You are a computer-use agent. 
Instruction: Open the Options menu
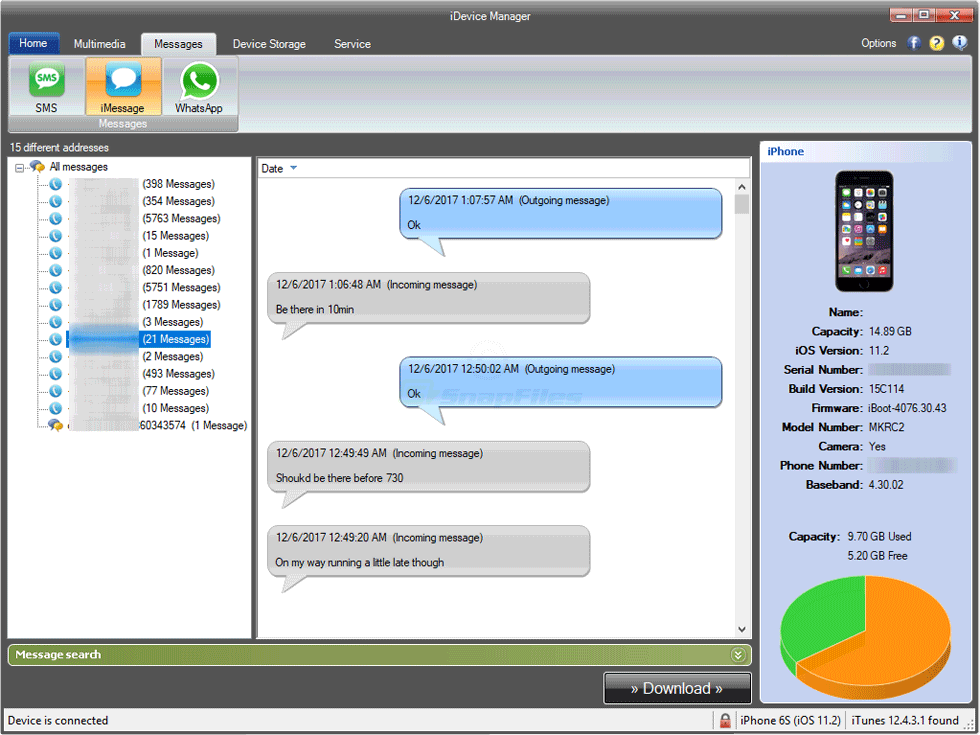tap(878, 43)
